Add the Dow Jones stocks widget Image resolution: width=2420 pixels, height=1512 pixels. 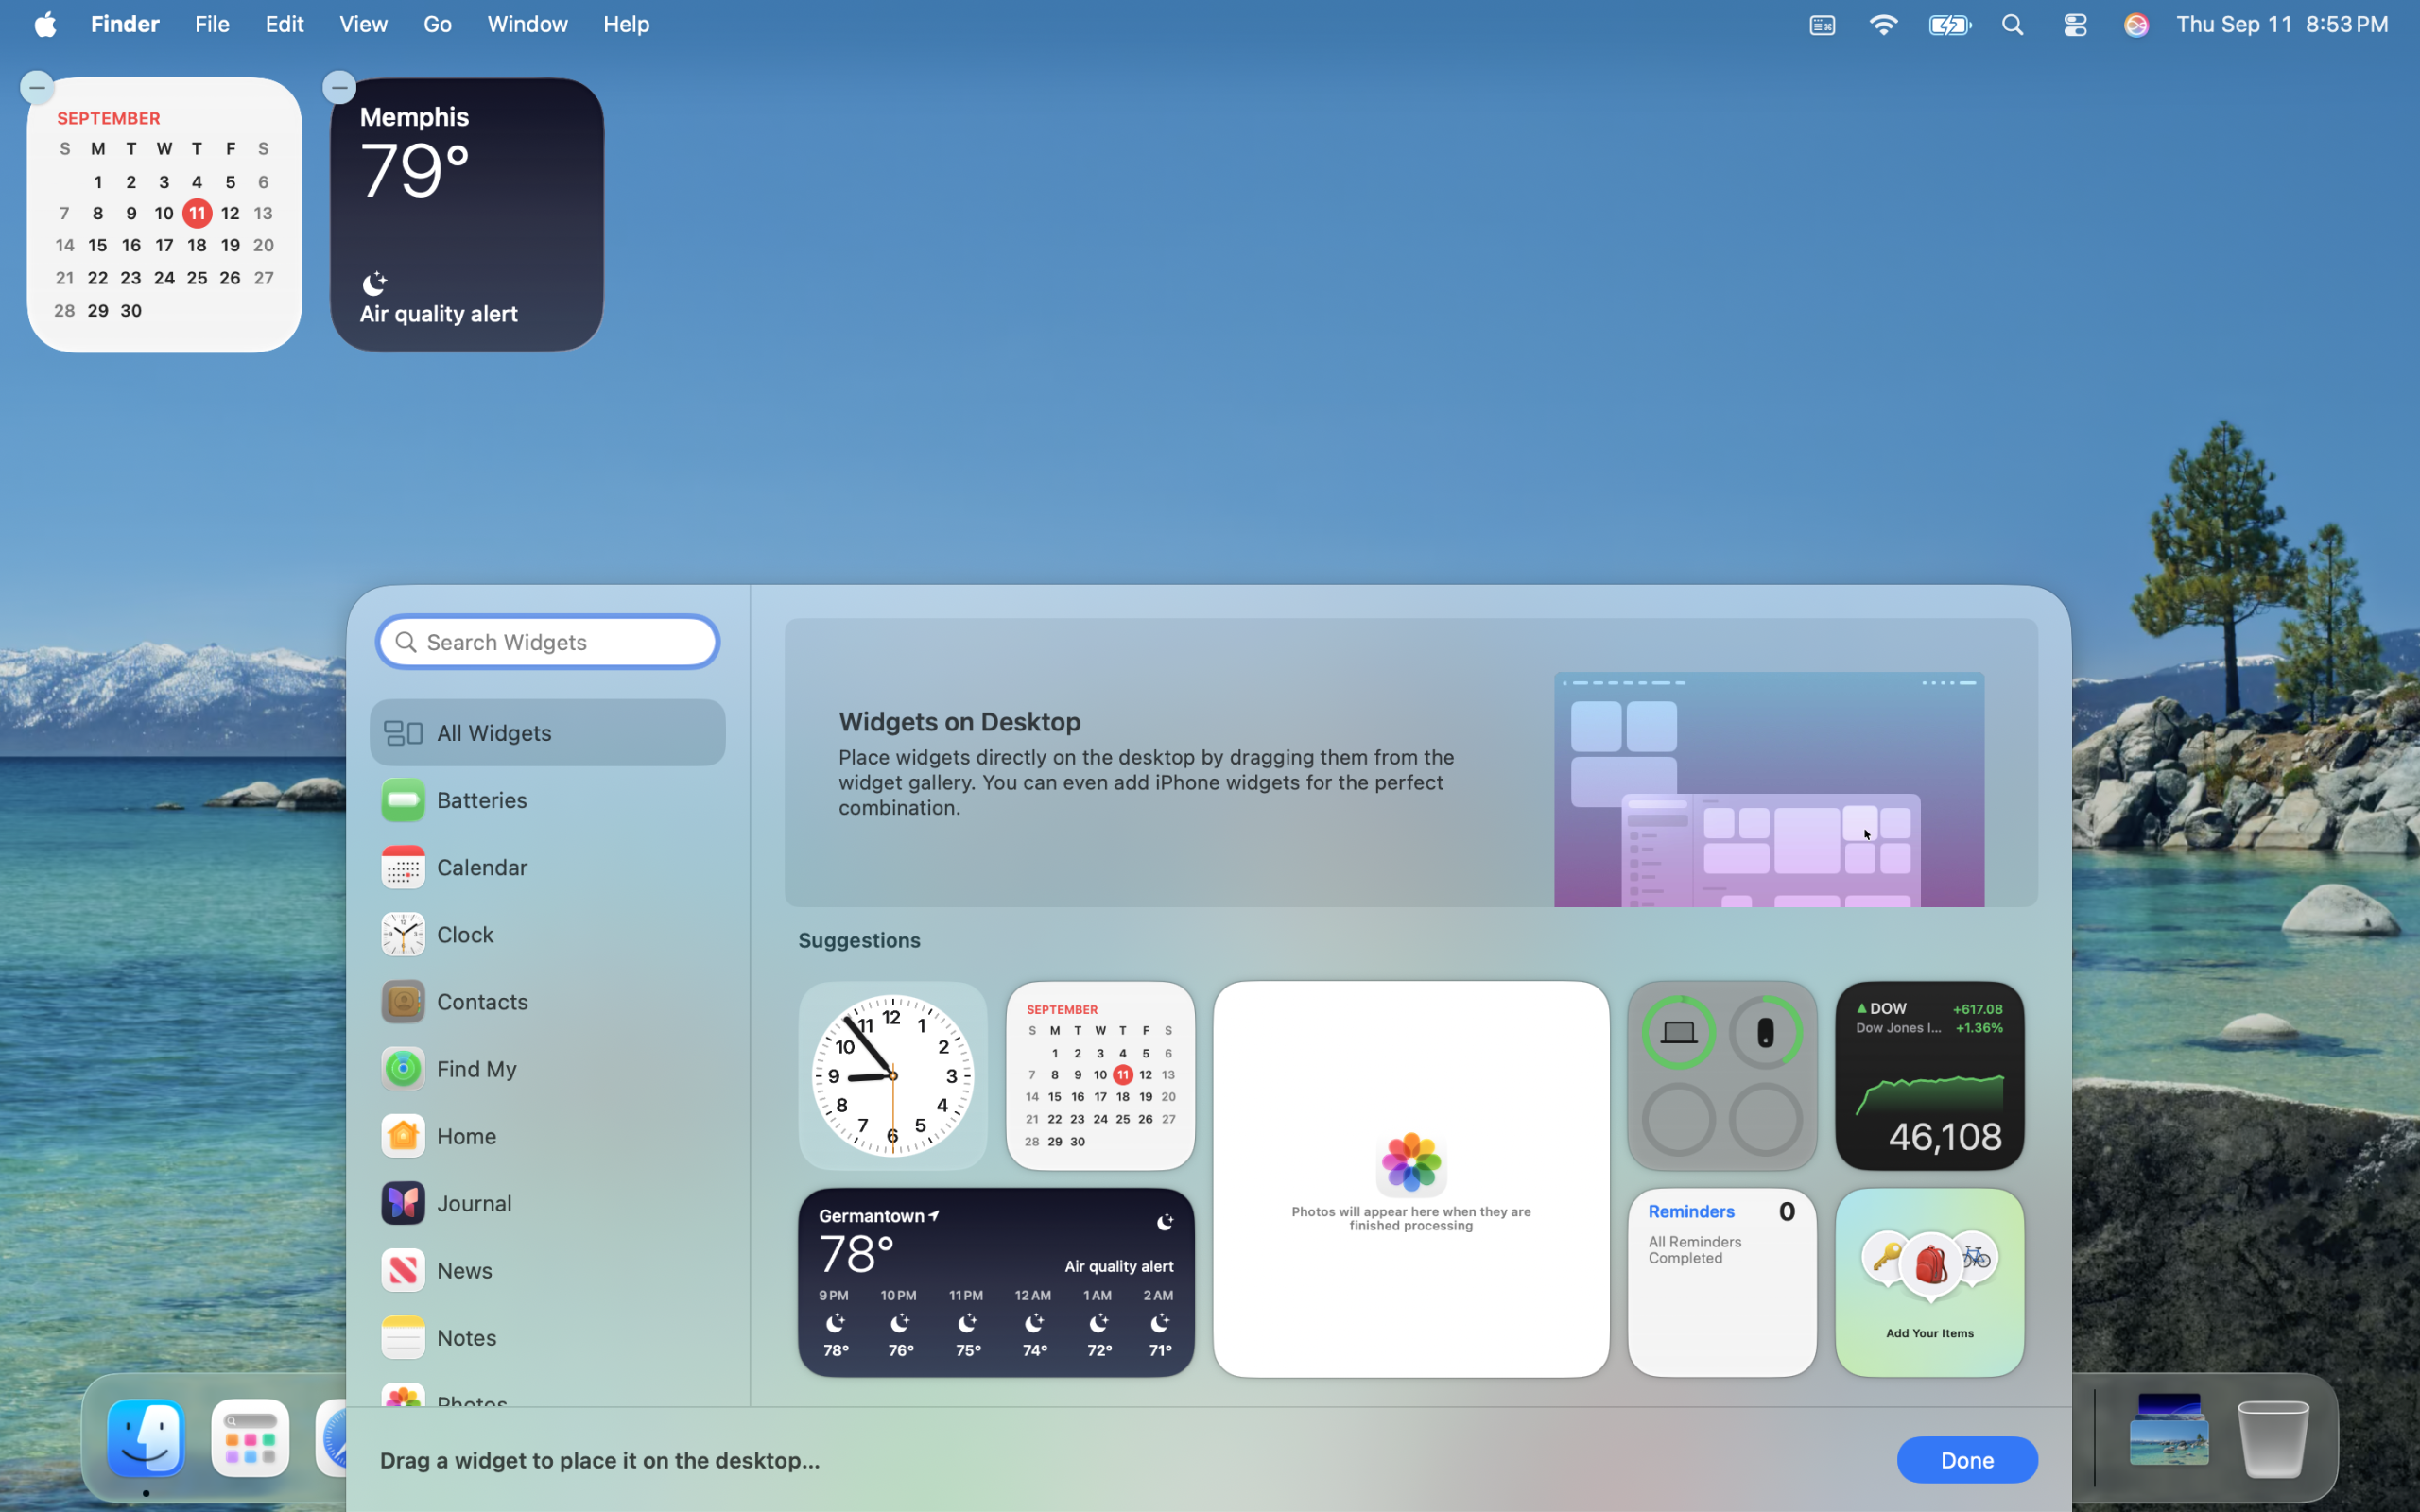[x=1929, y=1076]
